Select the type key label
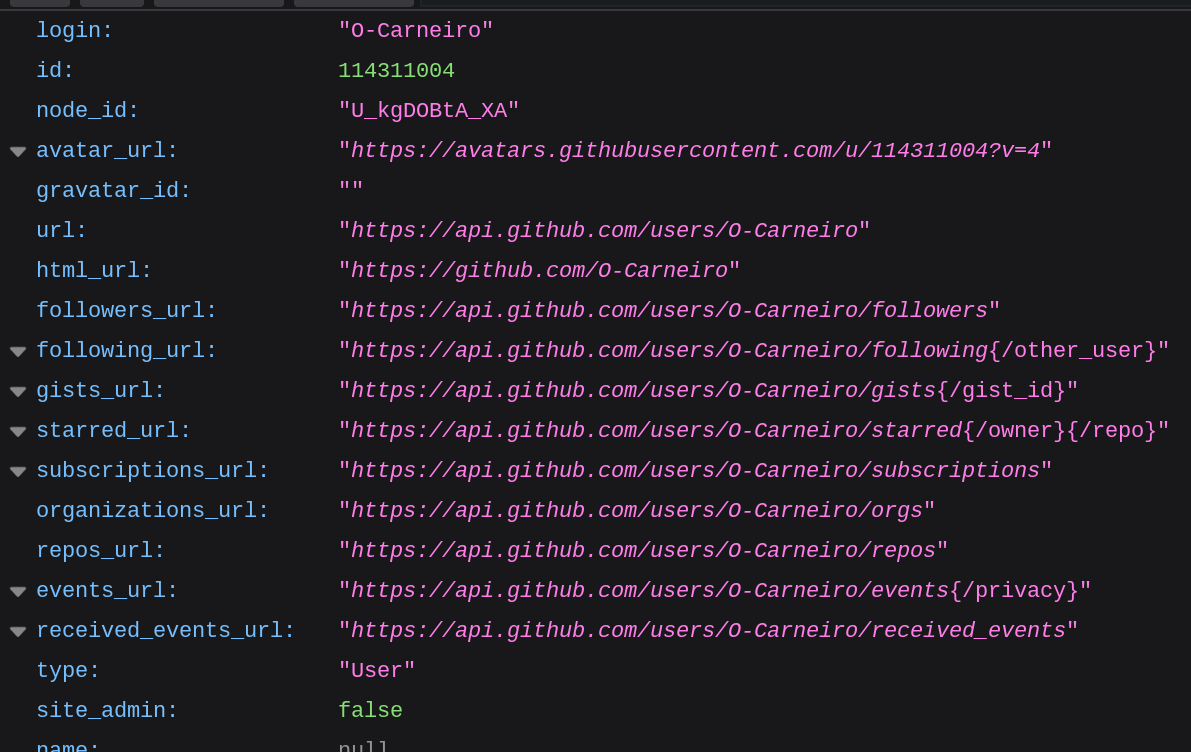 coord(68,671)
